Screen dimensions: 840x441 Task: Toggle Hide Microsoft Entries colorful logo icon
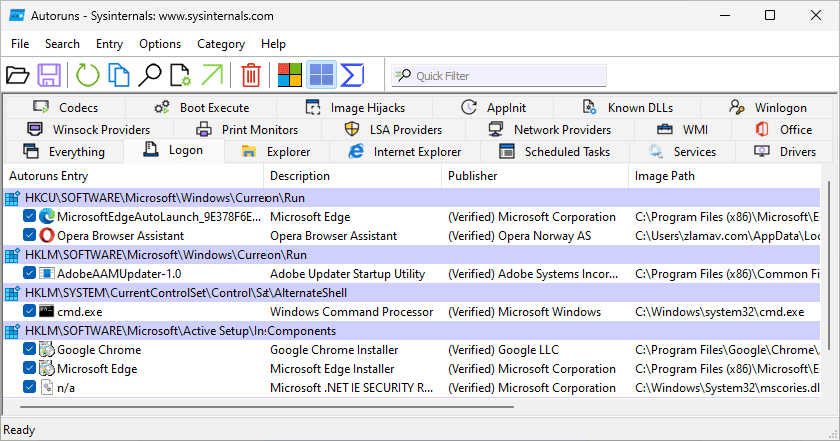(290, 75)
